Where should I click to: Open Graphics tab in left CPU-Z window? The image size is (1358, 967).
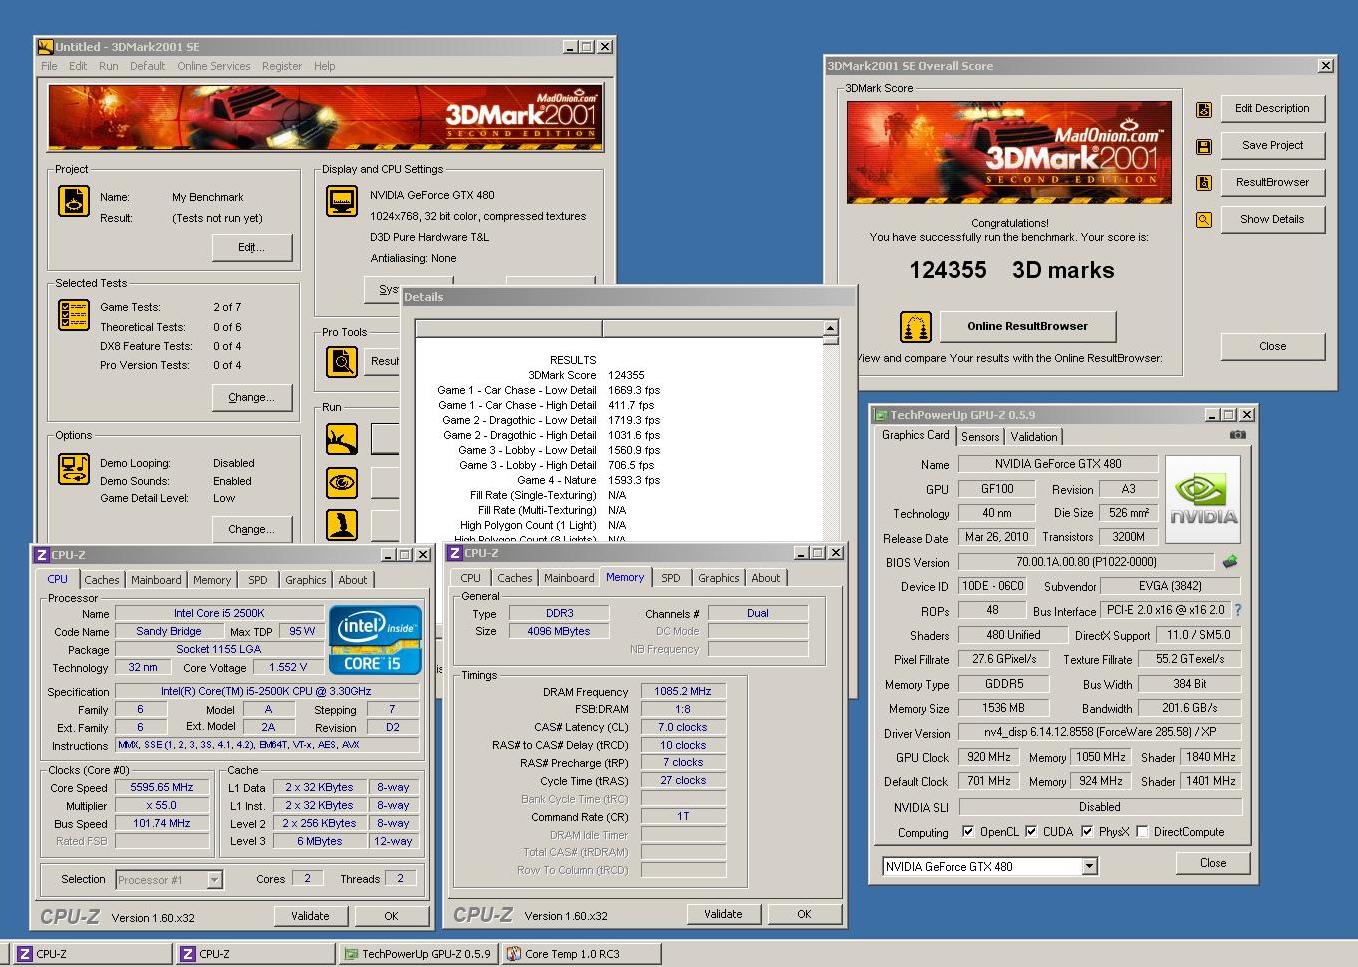[305, 580]
